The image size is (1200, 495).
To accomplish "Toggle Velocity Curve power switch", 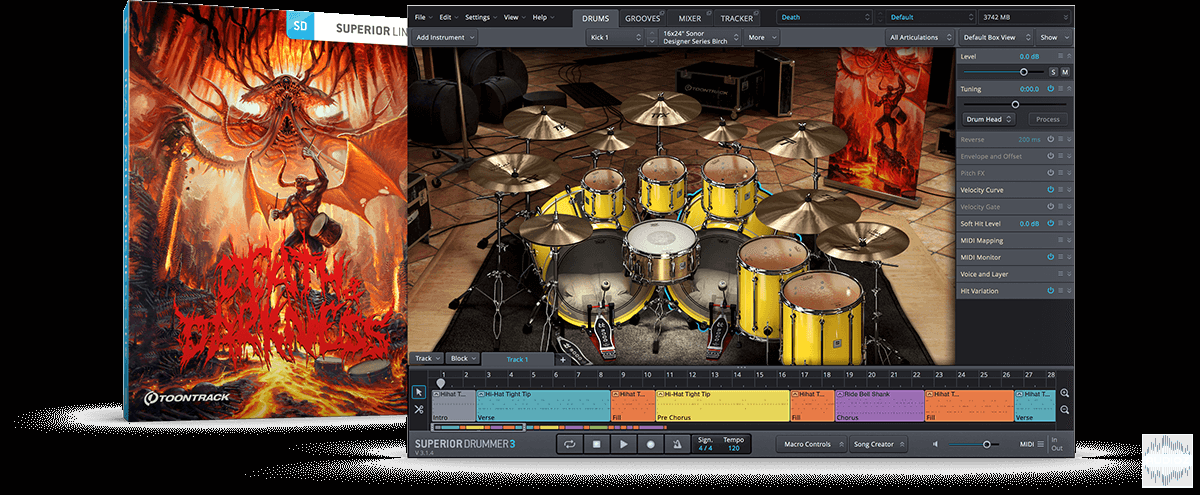I will tap(1051, 190).
